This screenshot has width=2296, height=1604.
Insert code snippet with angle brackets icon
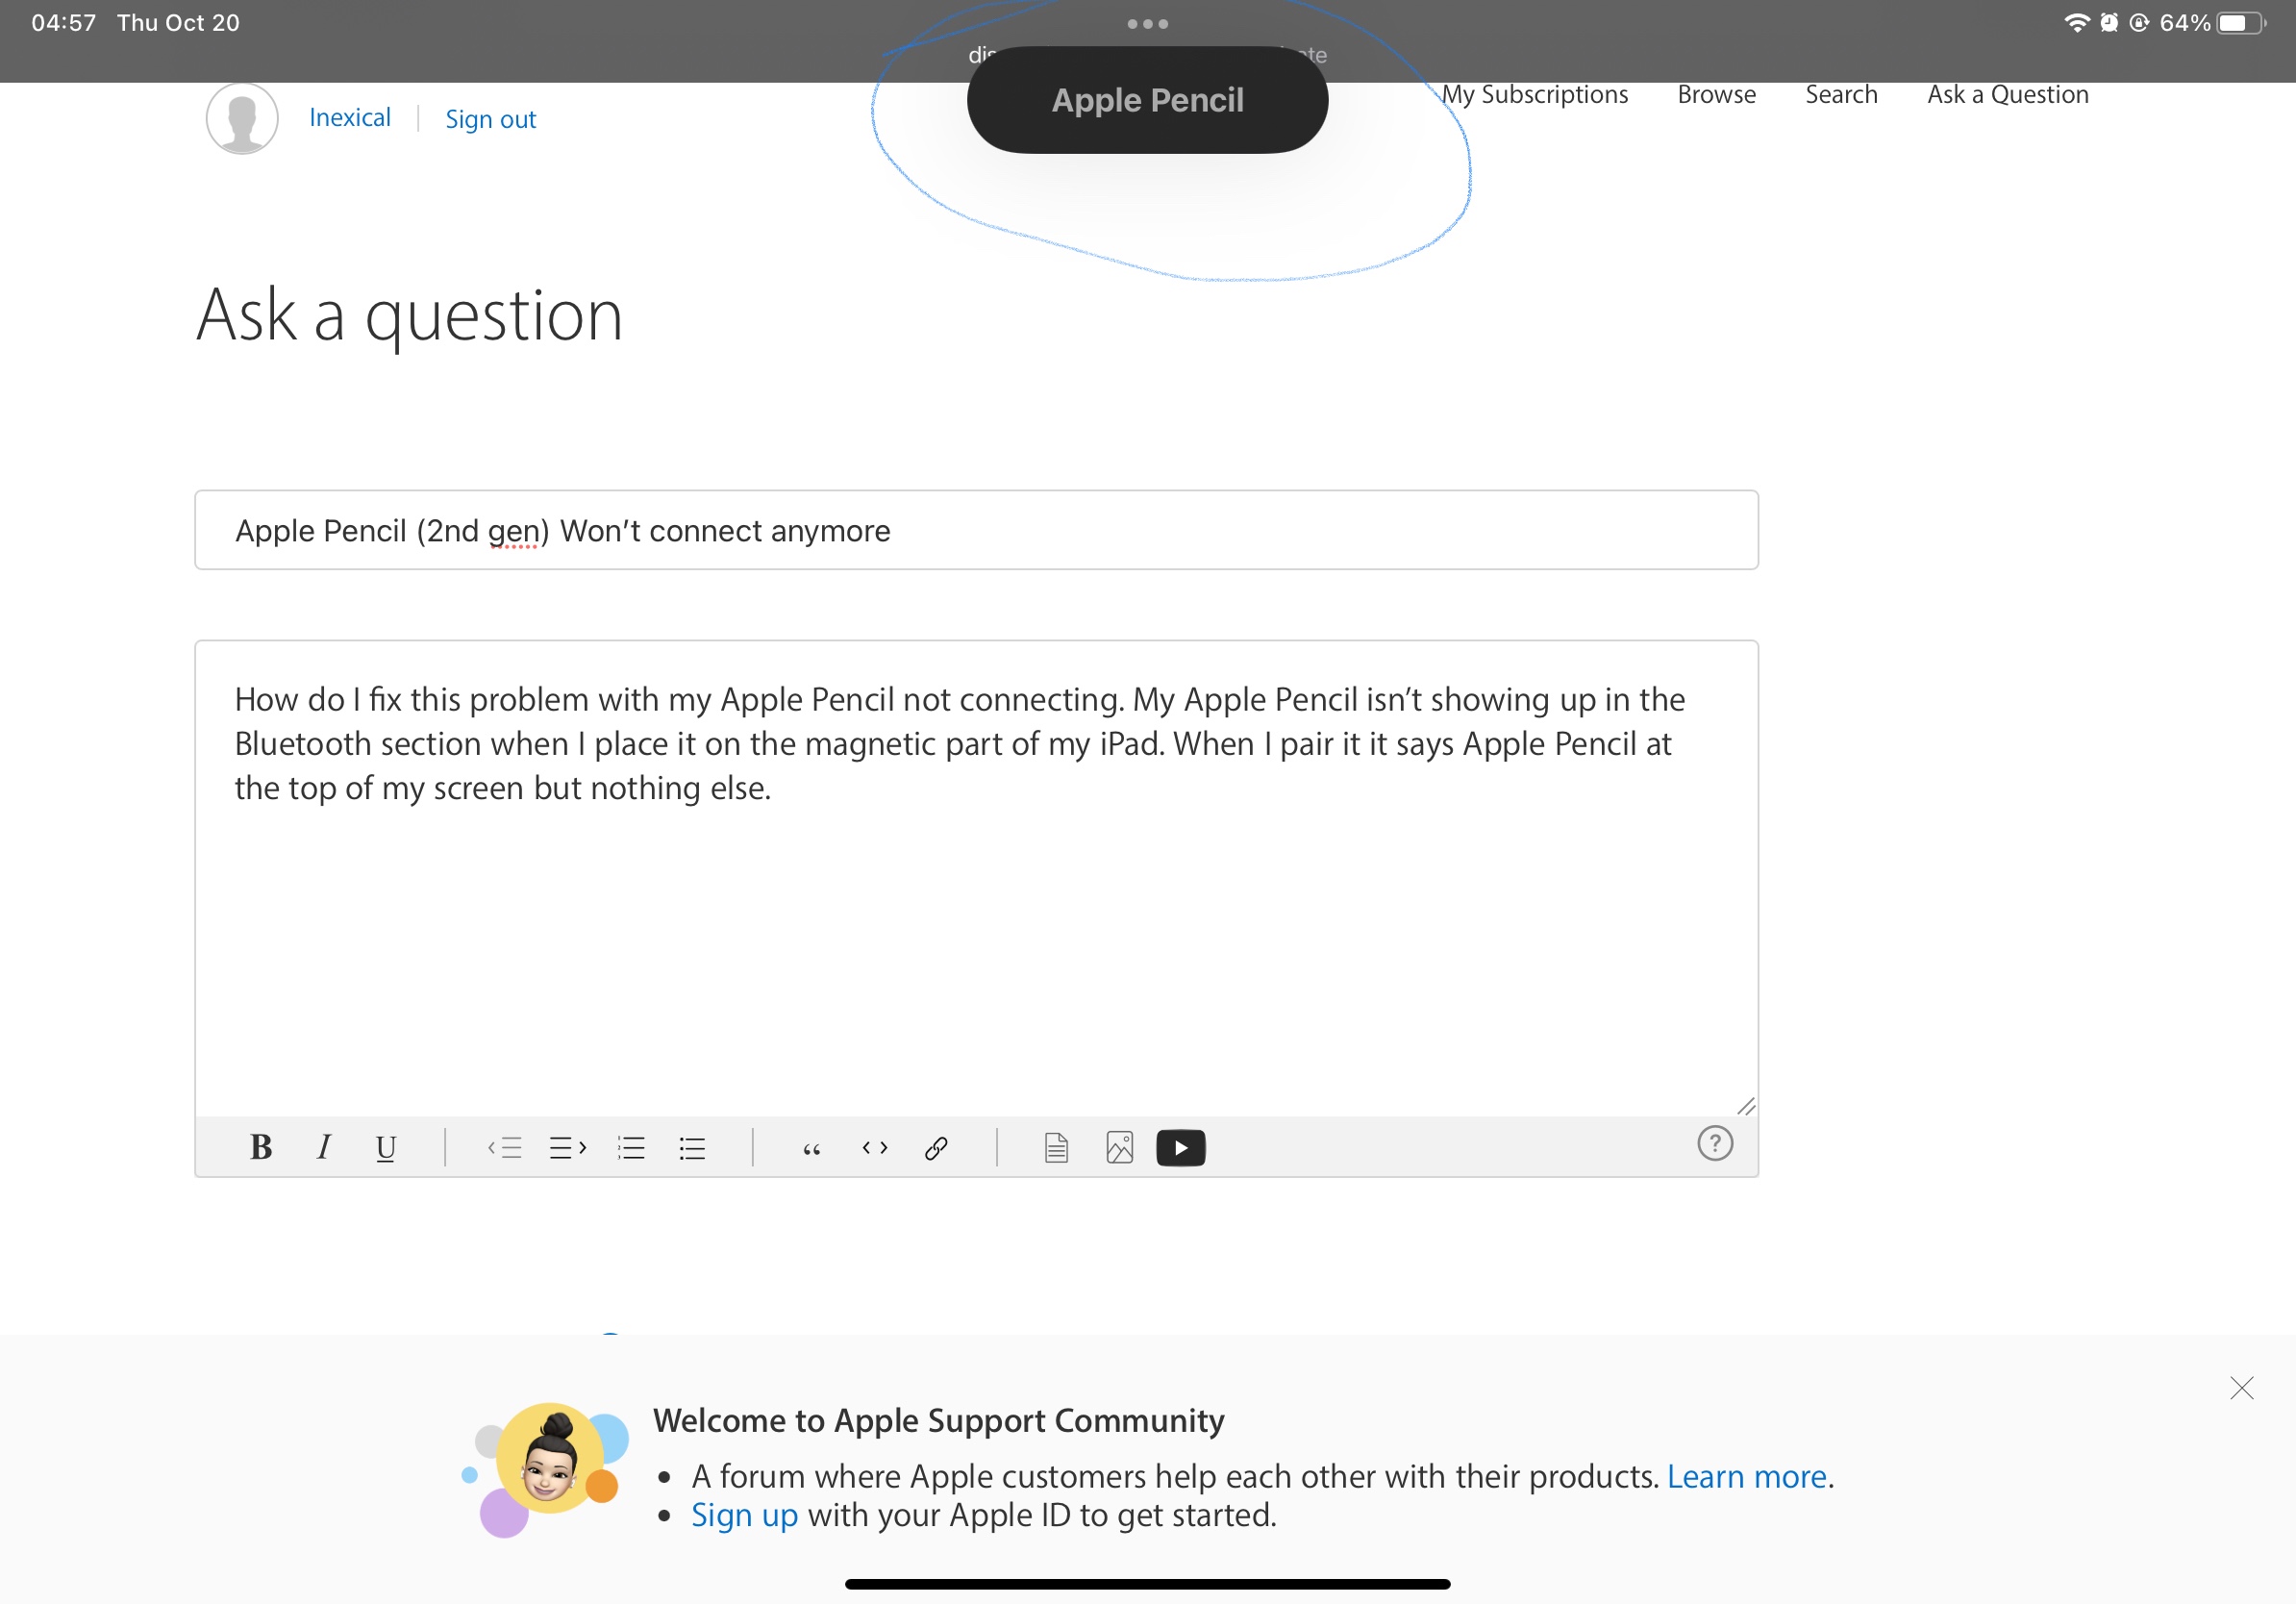[874, 1147]
